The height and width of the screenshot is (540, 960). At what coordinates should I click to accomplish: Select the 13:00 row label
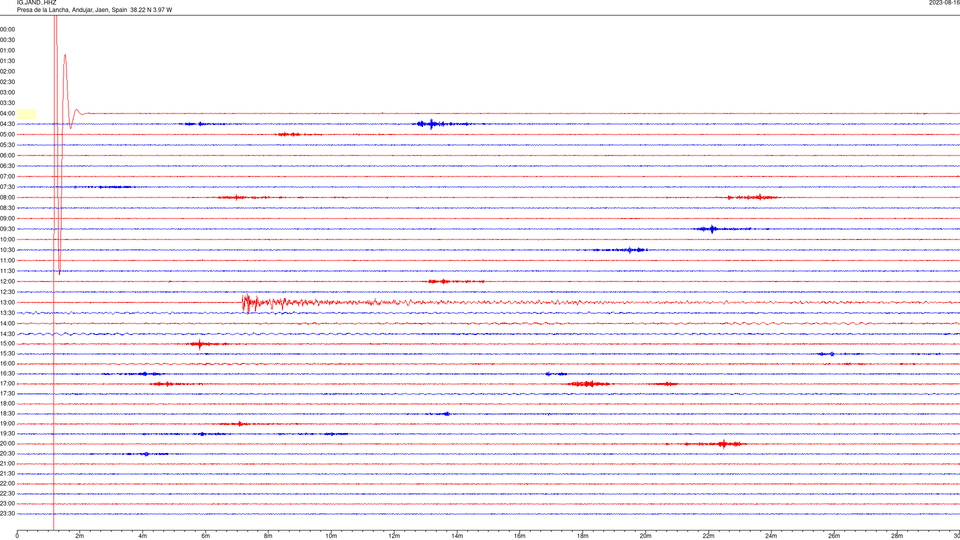pyautogui.click(x=7, y=303)
